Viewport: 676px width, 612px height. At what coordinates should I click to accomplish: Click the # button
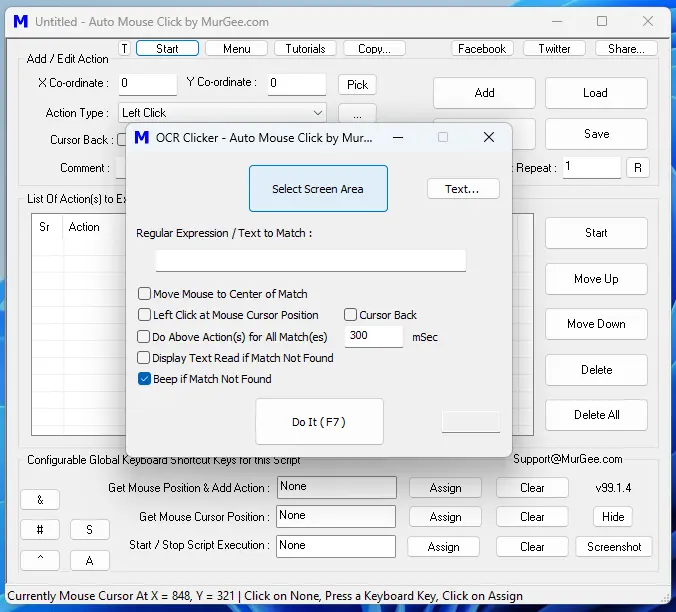pyautogui.click(x=40, y=530)
